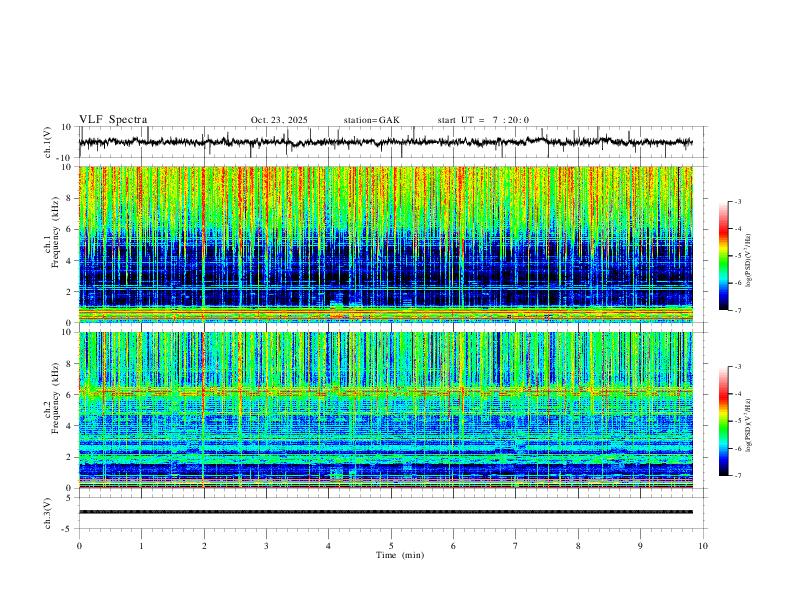Click the time axis tick label '10'
Viewport: 792px width, 612px height.
tap(703, 546)
